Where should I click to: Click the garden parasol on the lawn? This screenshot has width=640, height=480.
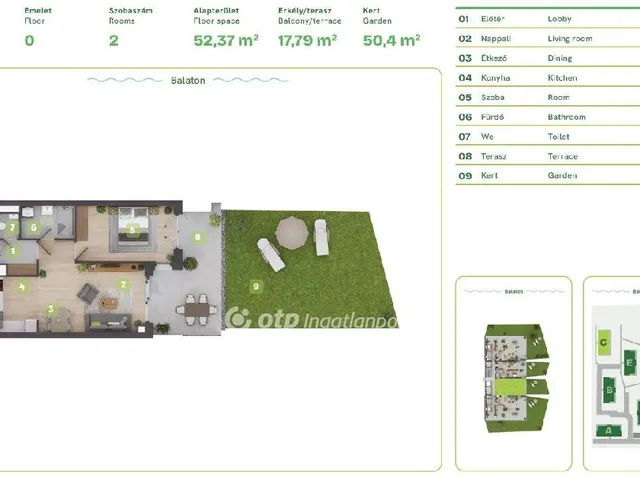292,232
